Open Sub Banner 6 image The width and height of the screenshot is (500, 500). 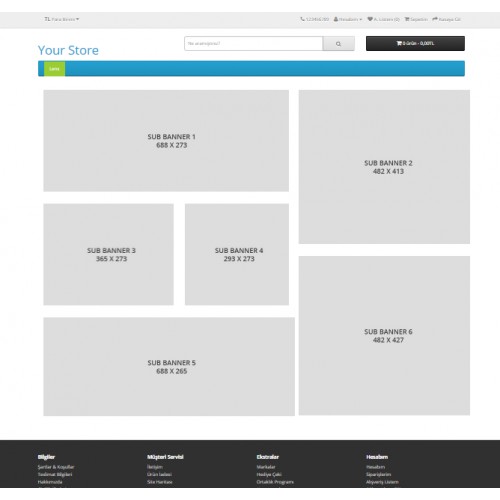click(384, 336)
